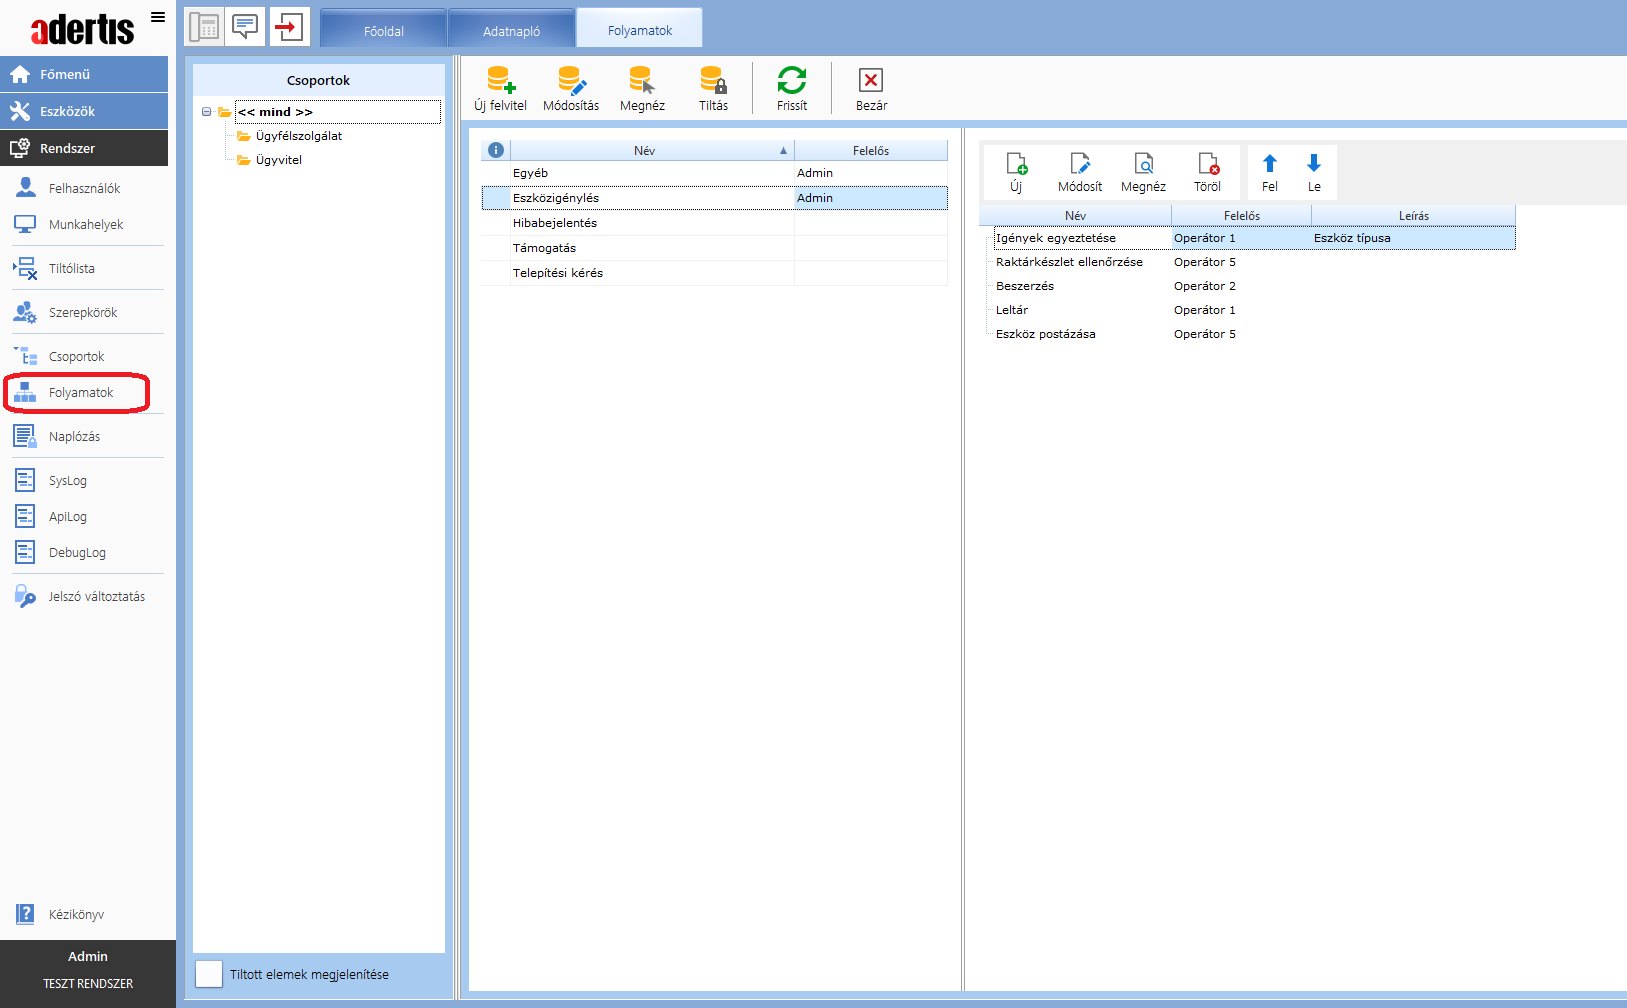Select the Hibabejelentés process row

(555, 223)
